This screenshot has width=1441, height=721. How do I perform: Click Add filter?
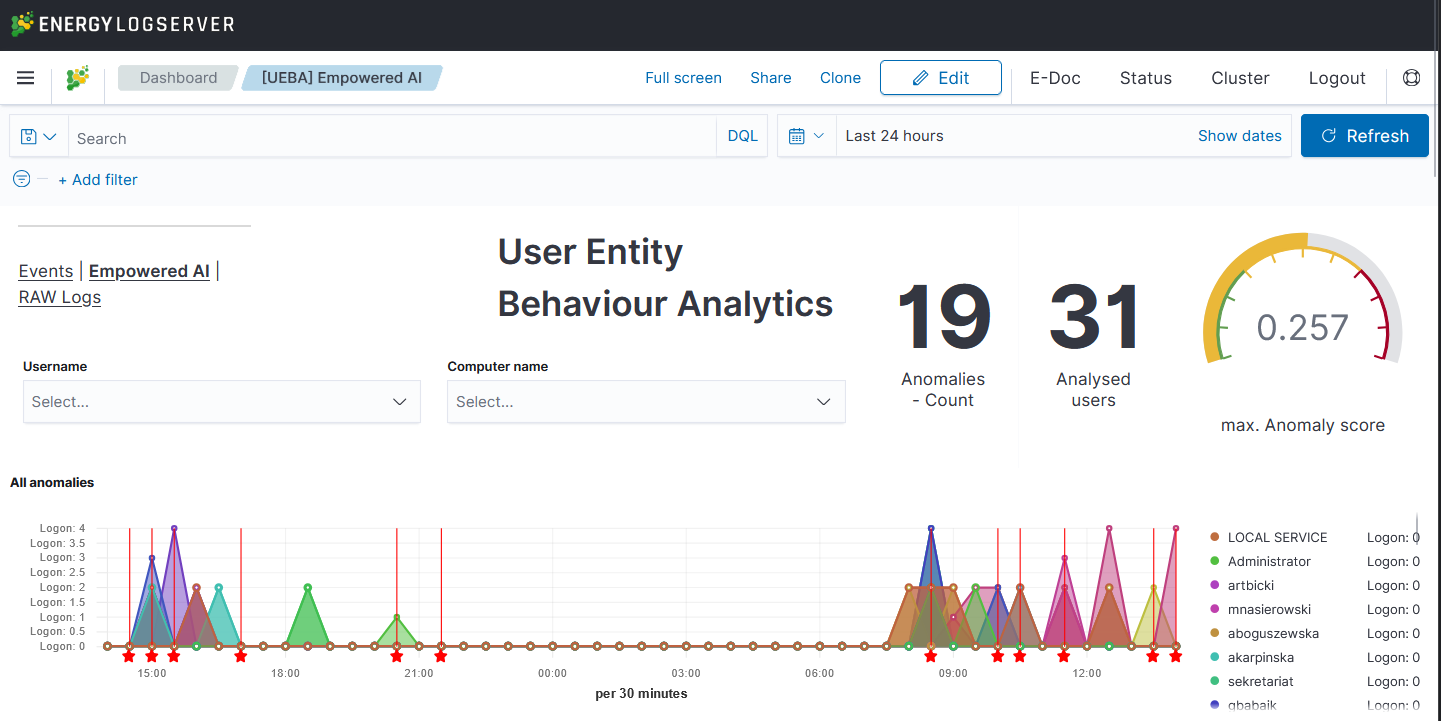[x=98, y=180]
